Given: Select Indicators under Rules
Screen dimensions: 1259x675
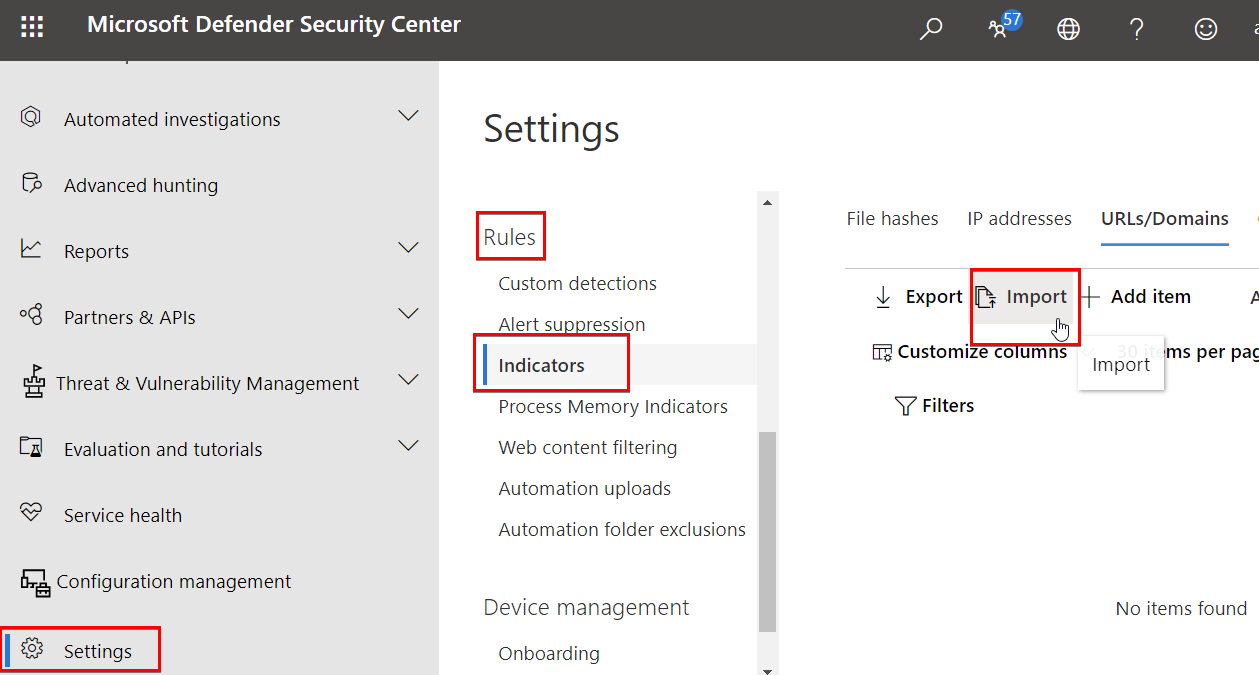Looking at the screenshot, I should coord(541,365).
